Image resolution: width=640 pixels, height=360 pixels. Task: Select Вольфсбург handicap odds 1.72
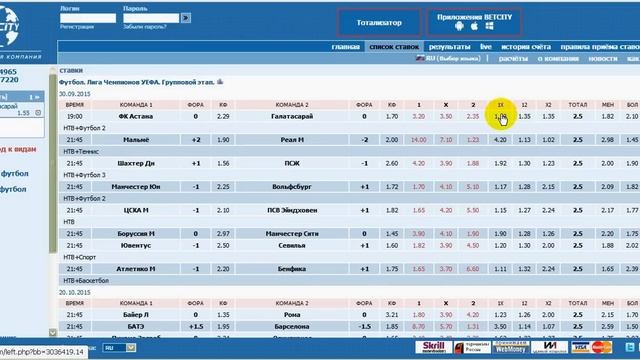(x=392, y=187)
